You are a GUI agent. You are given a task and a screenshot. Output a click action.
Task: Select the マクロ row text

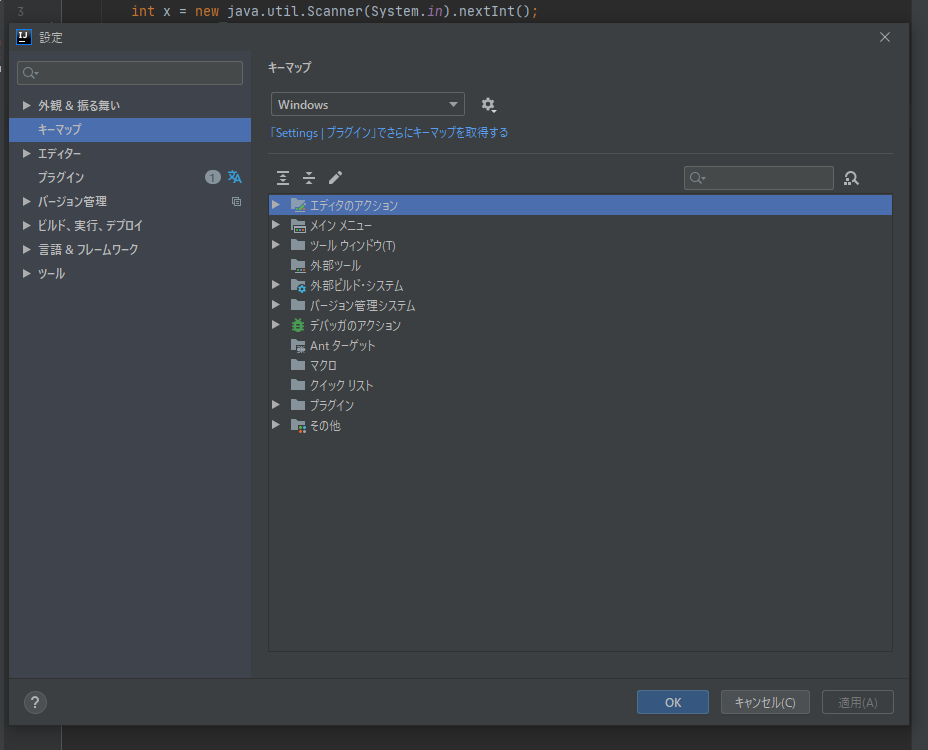pos(323,365)
